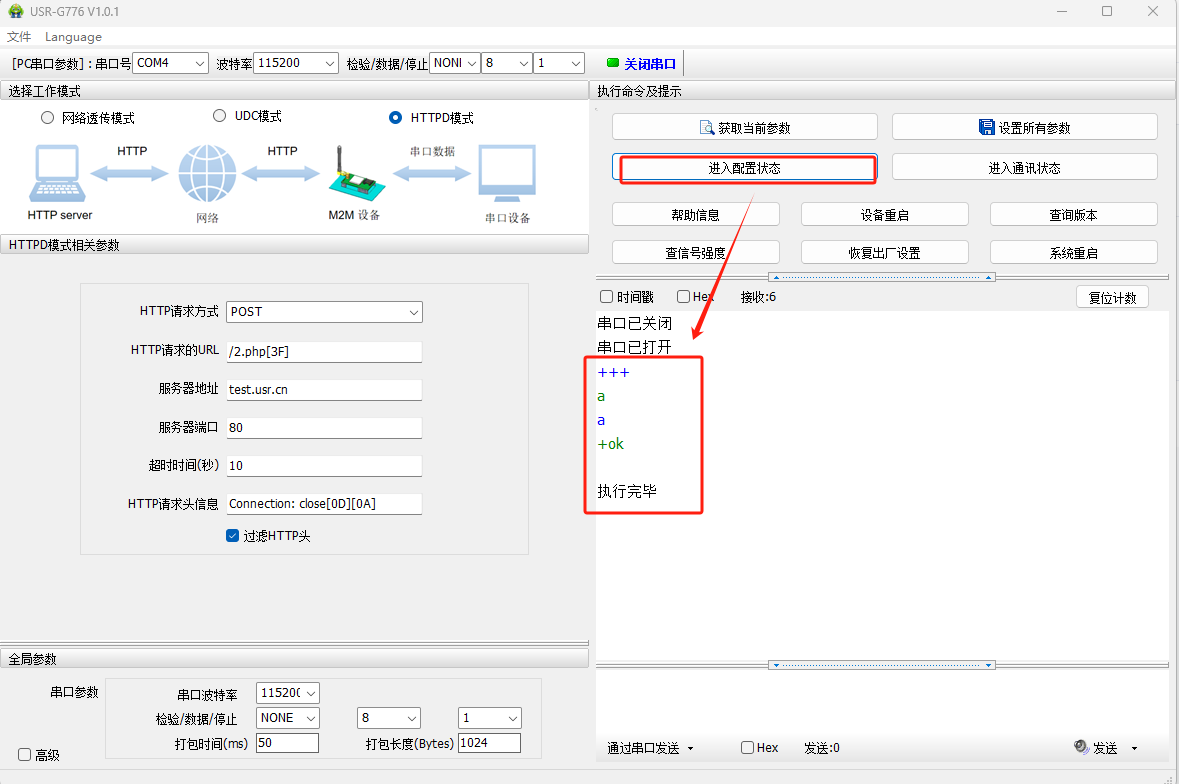Open the COM4 serial port dropdown
The width and height of the screenshot is (1179, 784).
(170, 63)
